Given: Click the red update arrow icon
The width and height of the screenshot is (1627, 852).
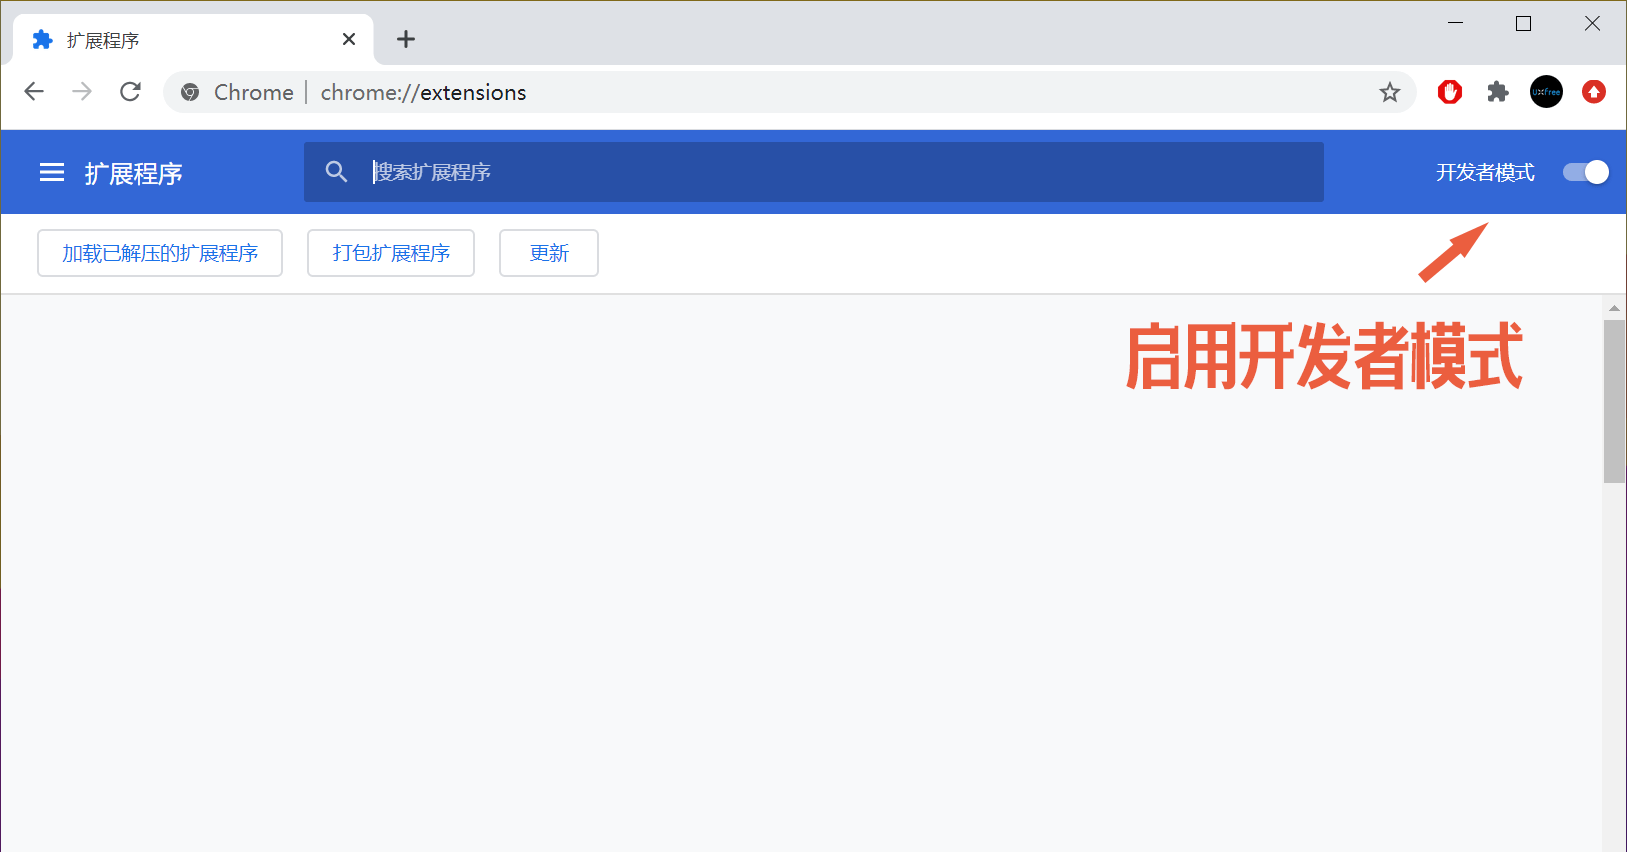Looking at the screenshot, I should (1594, 92).
